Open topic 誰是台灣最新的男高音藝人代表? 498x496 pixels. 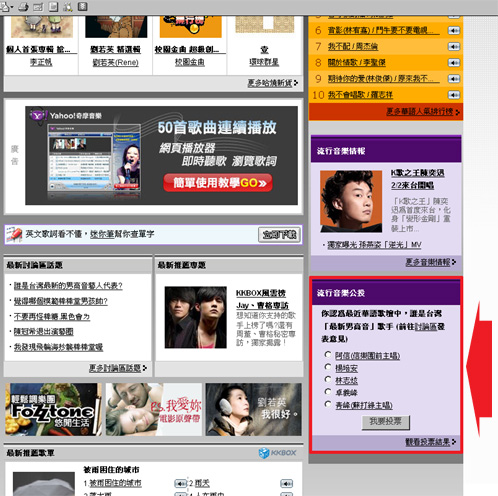pyautogui.click(x=68, y=286)
